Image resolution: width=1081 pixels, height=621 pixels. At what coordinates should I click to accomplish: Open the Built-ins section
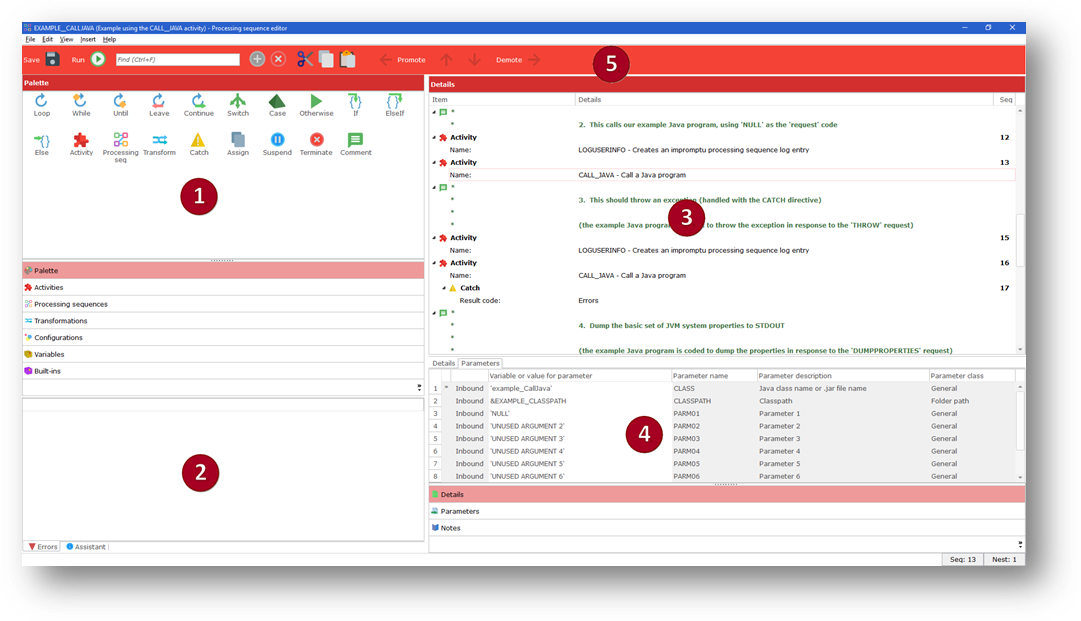(223, 371)
